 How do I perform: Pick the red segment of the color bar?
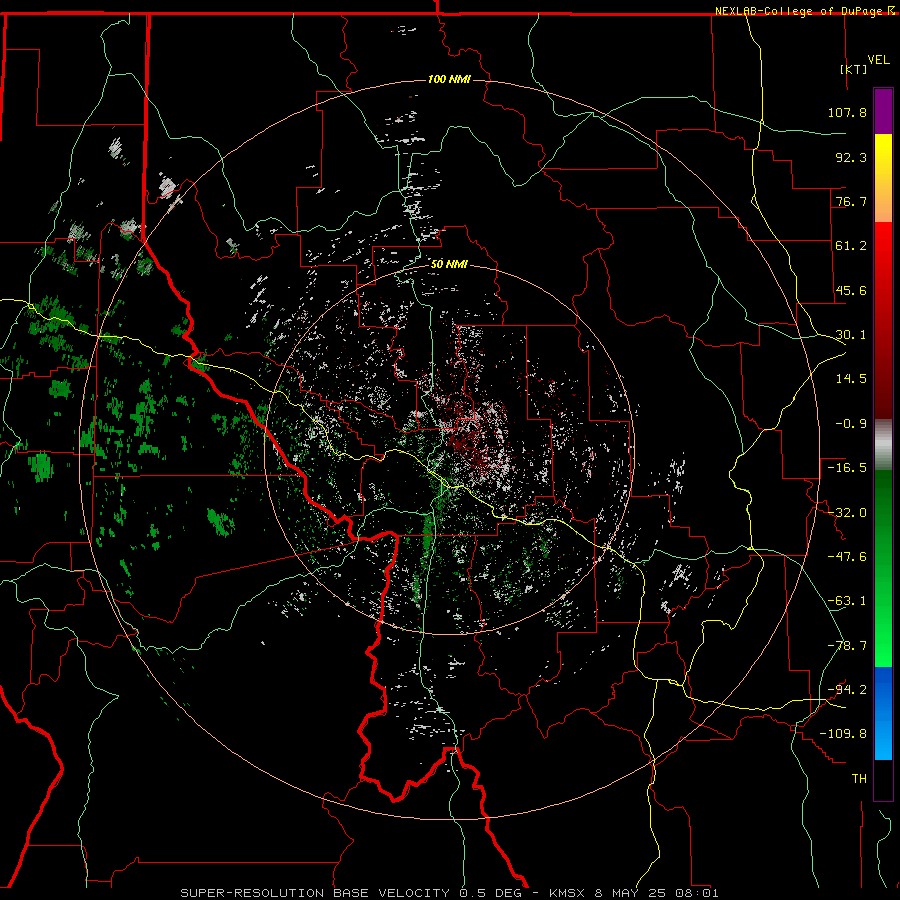click(883, 320)
